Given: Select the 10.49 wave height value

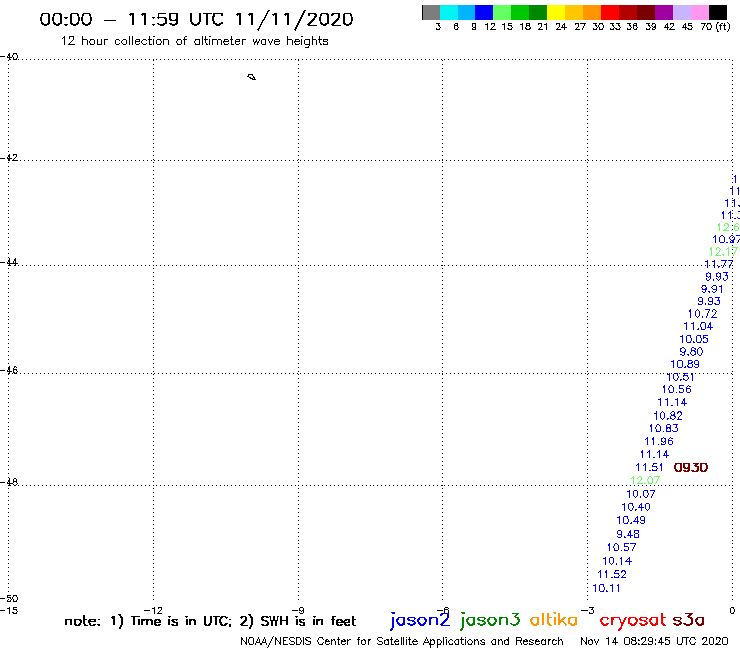Looking at the screenshot, I should 631,520.
